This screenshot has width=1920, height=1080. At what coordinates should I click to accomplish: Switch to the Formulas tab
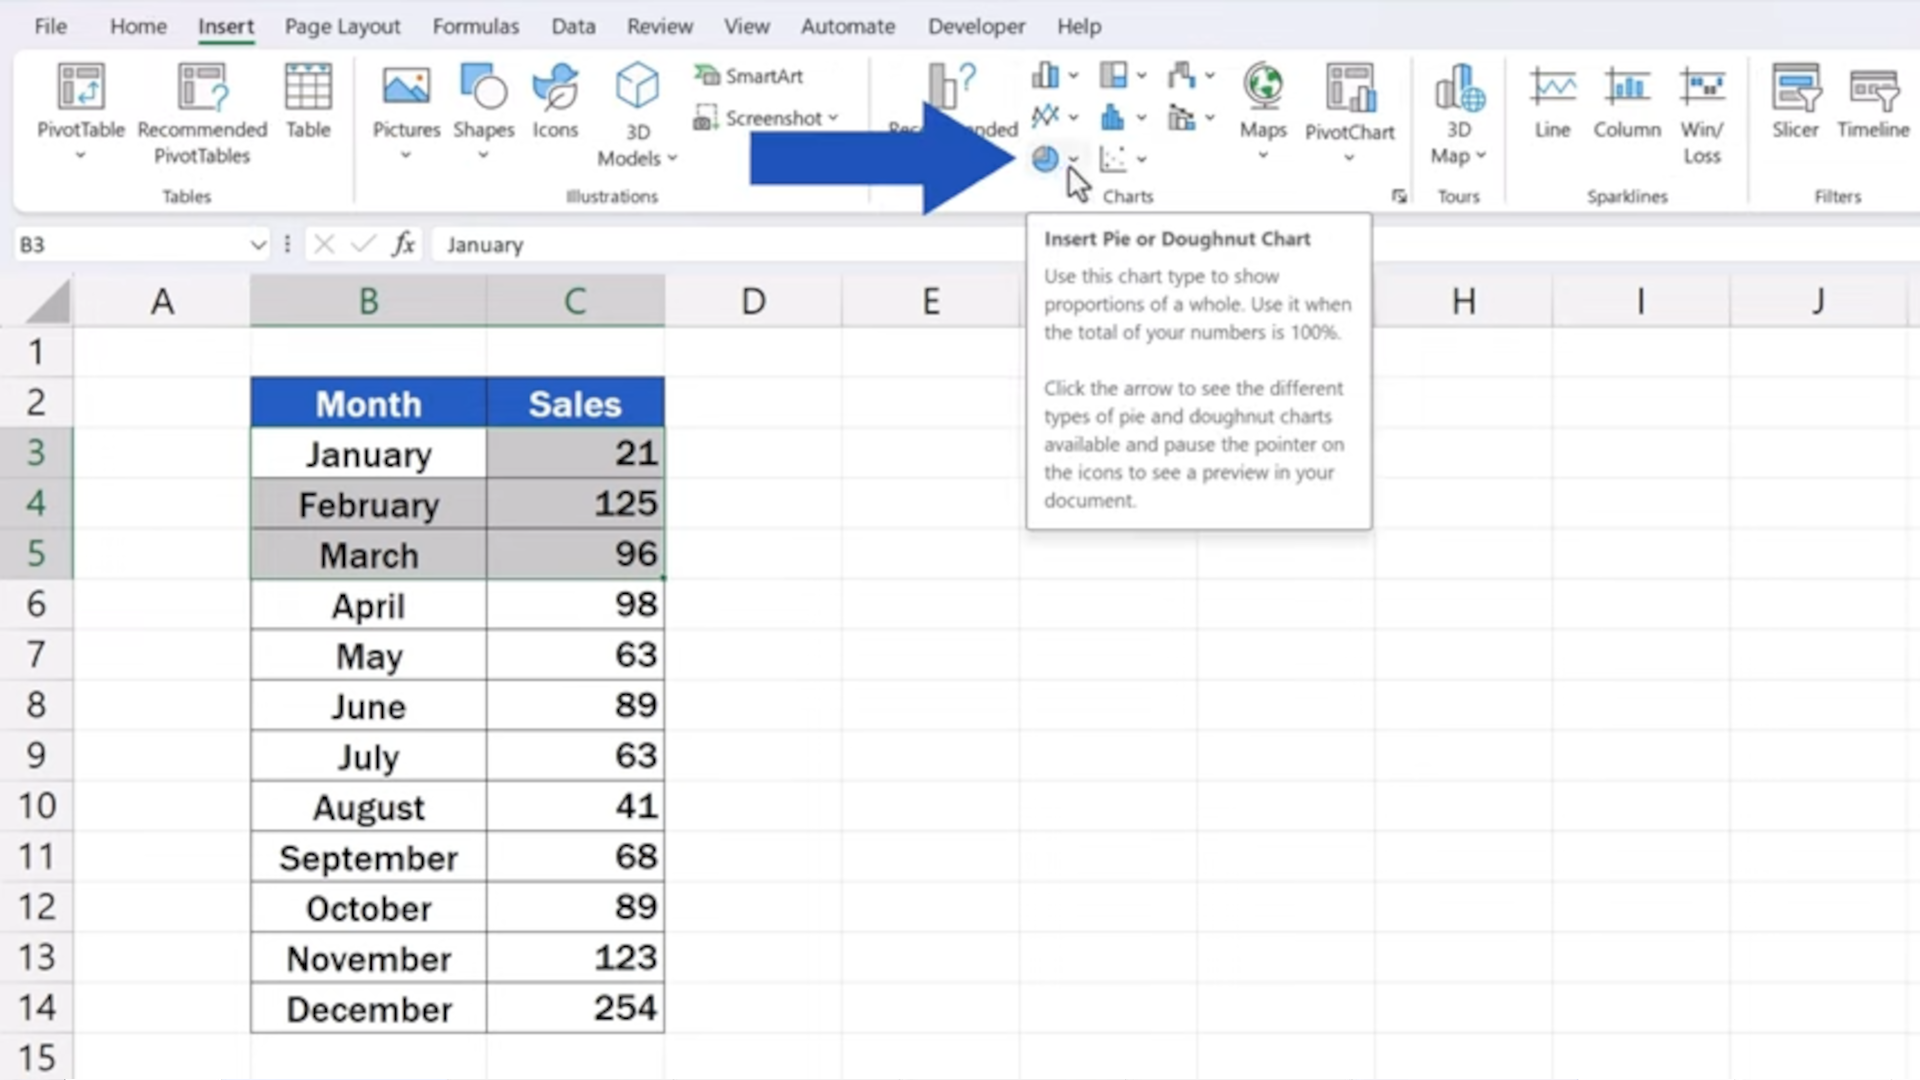pyautogui.click(x=476, y=27)
